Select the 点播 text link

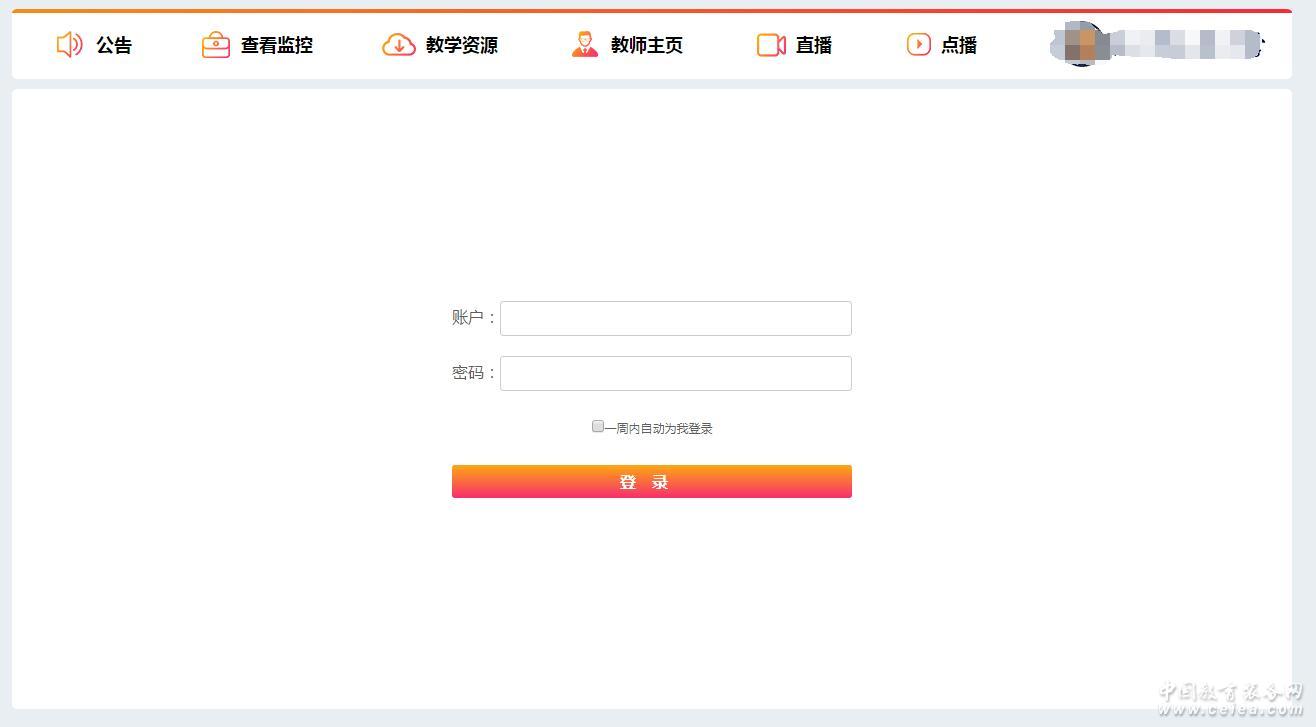[959, 45]
